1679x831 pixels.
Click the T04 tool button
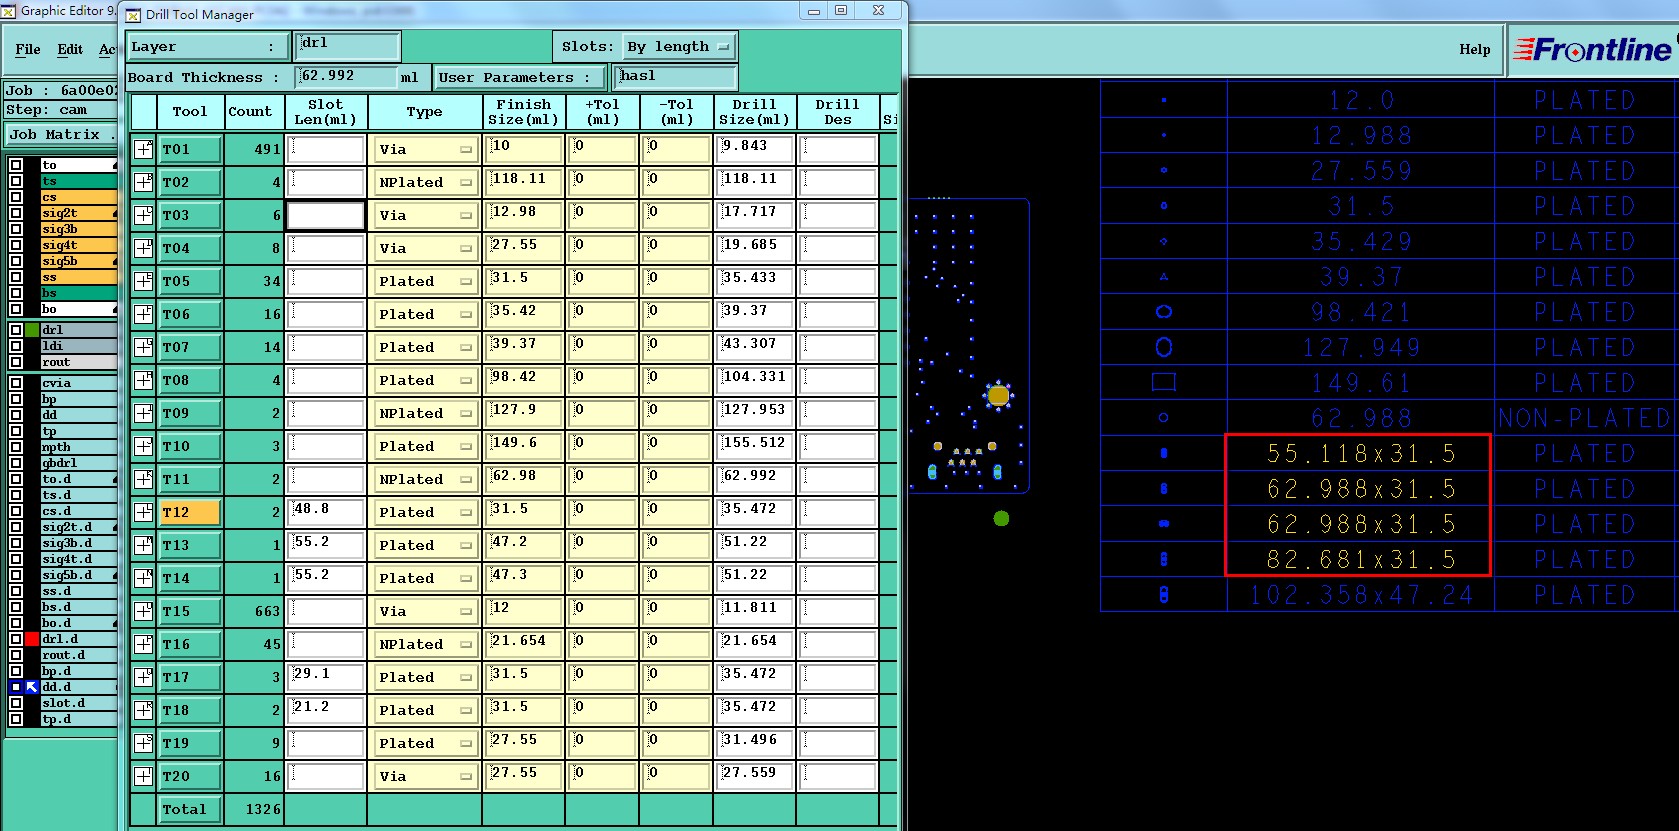tap(190, 248)
